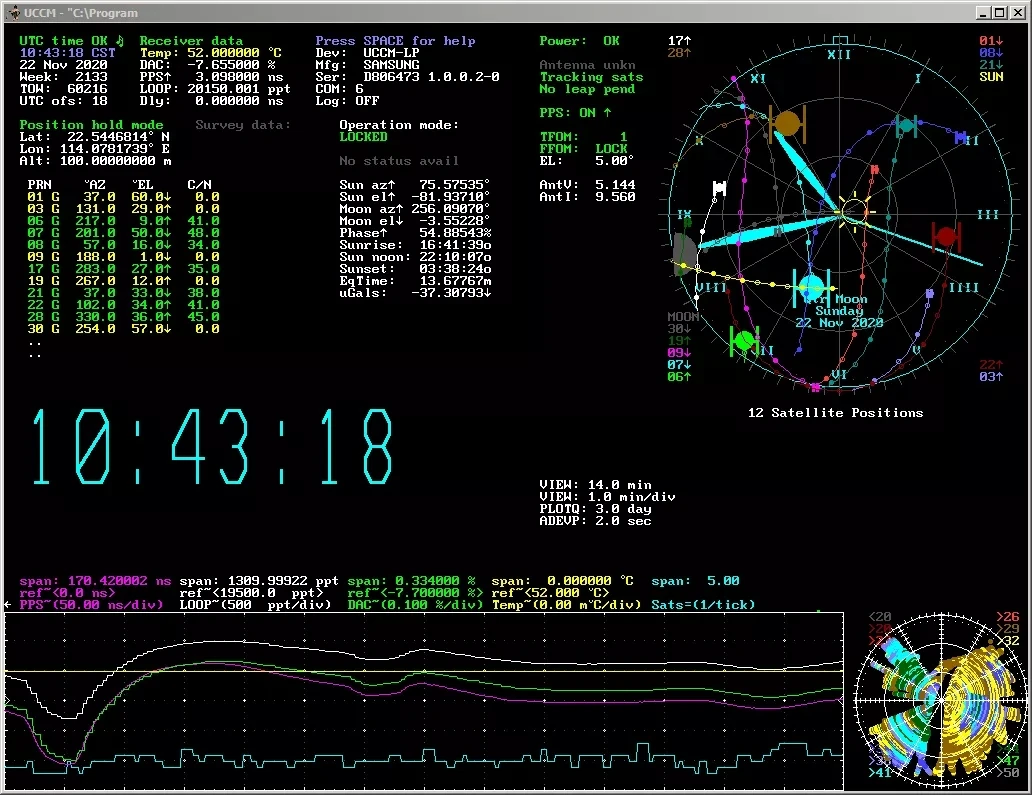This screenshot has height=795, width=1032.
Task: Click the small blue satellite marker near II
Action: click(960, 138)
